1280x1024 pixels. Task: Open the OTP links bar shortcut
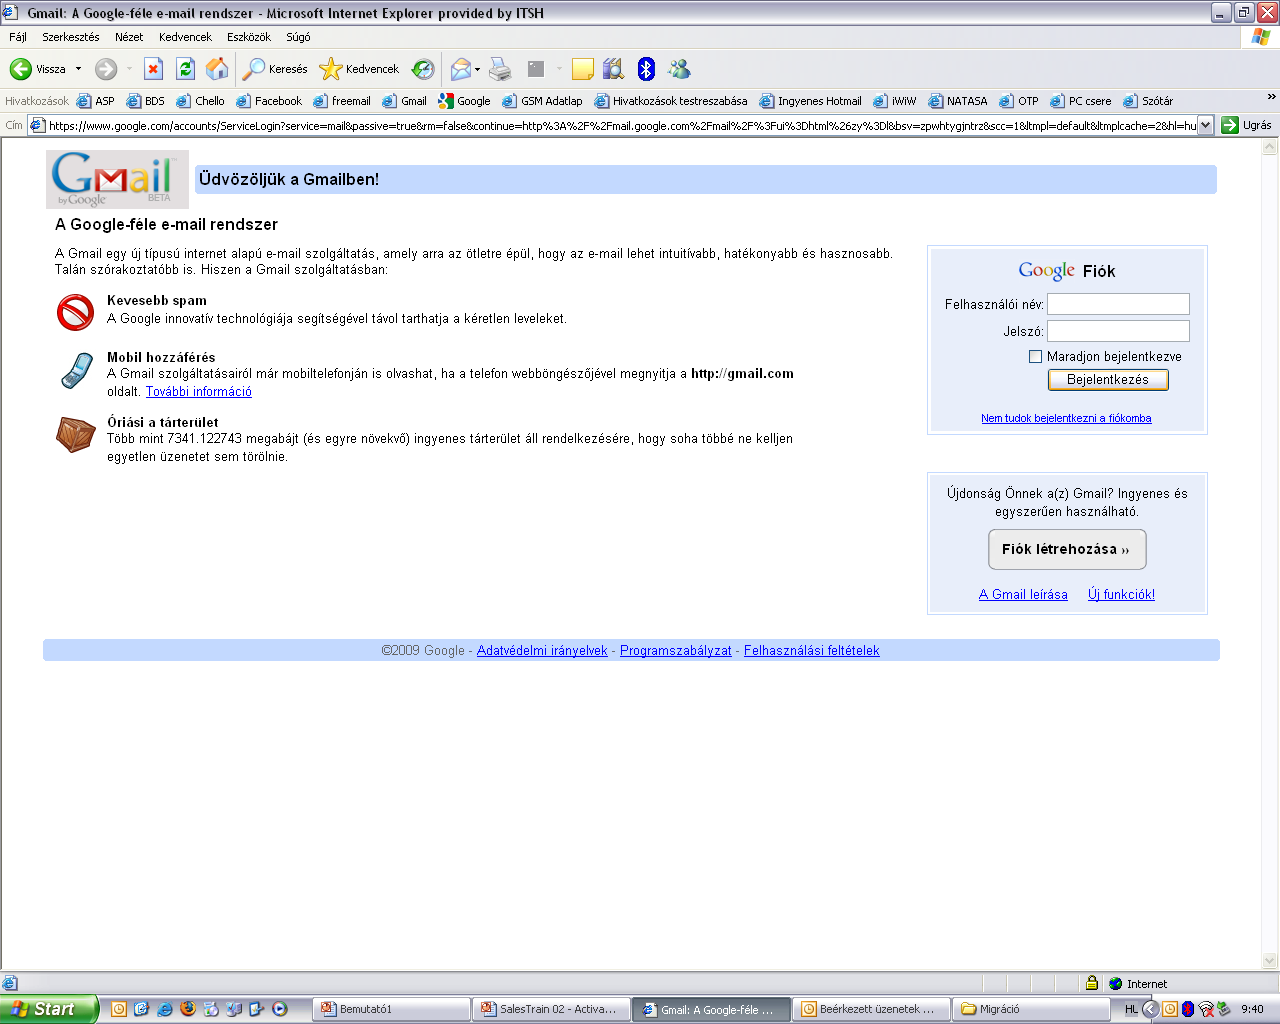(x=1019, y=101)
